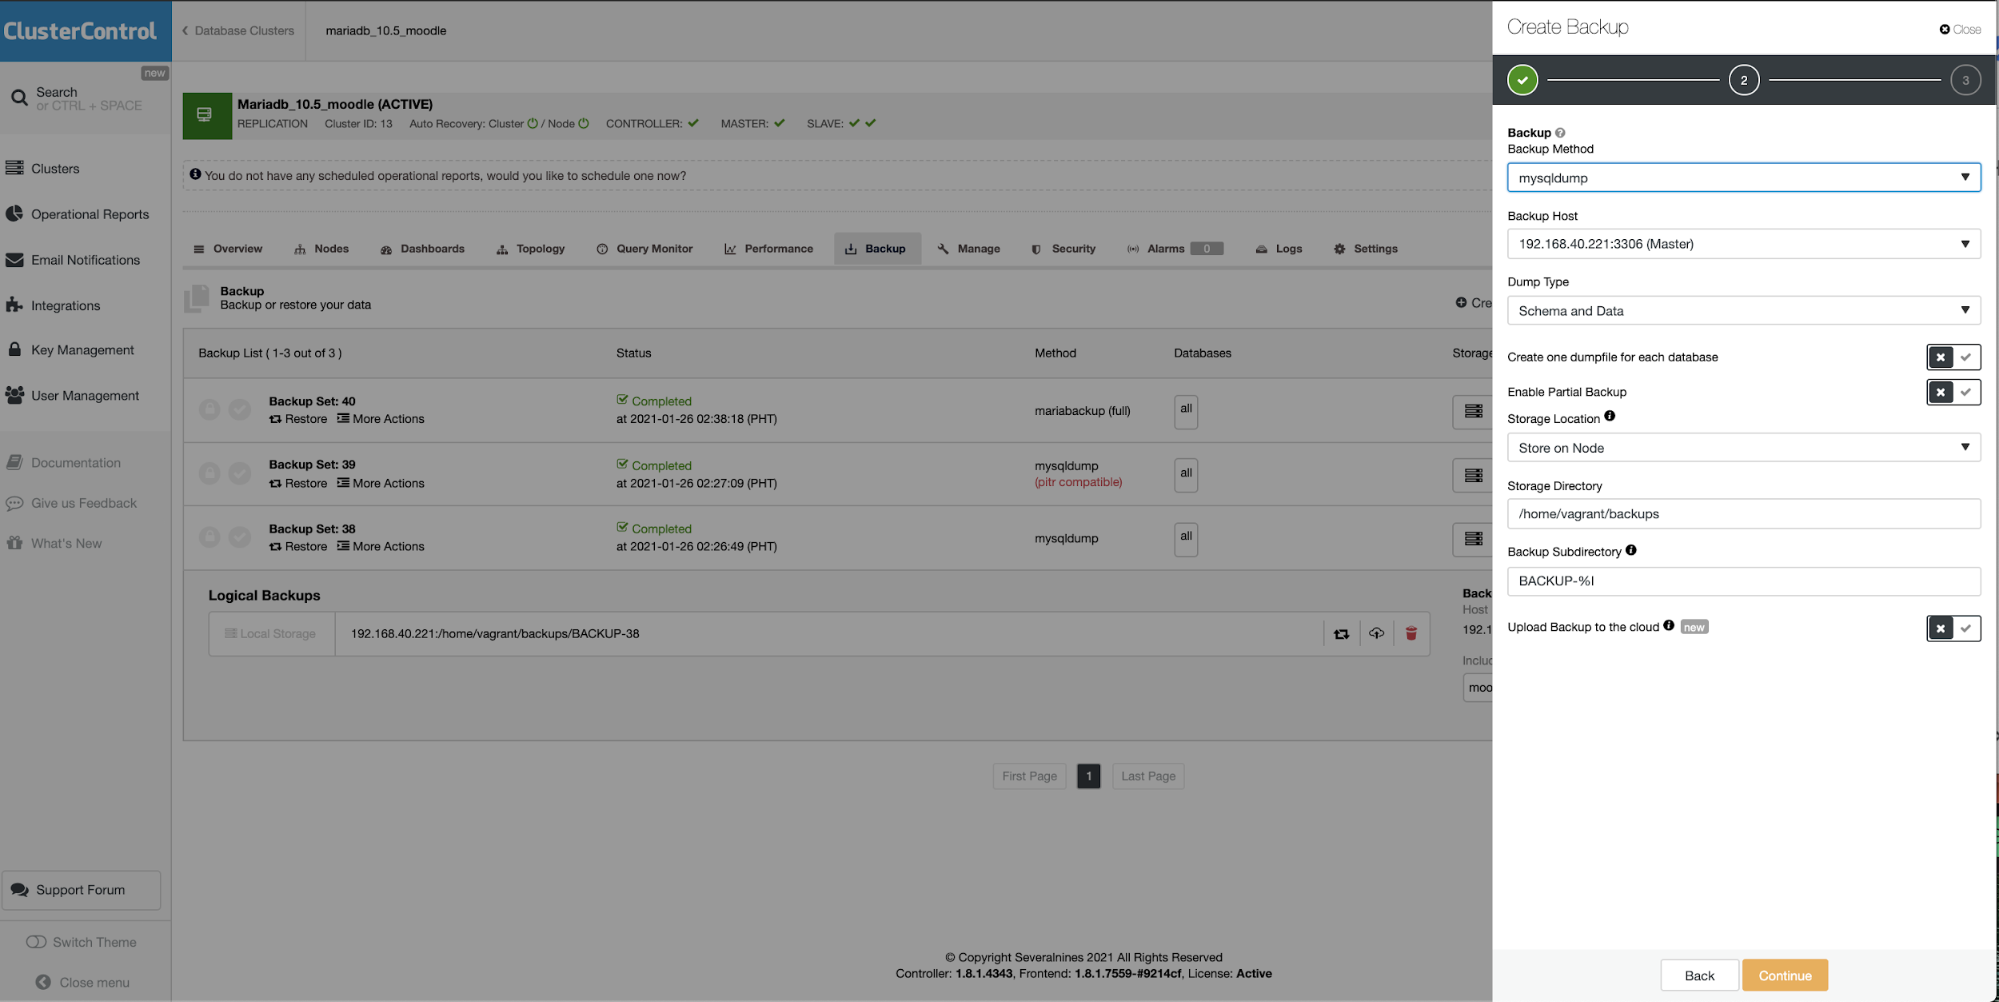Toggle Enable Partial Backup switch
This screenshot has height=1002, width=1999.
click(1953, 392)
